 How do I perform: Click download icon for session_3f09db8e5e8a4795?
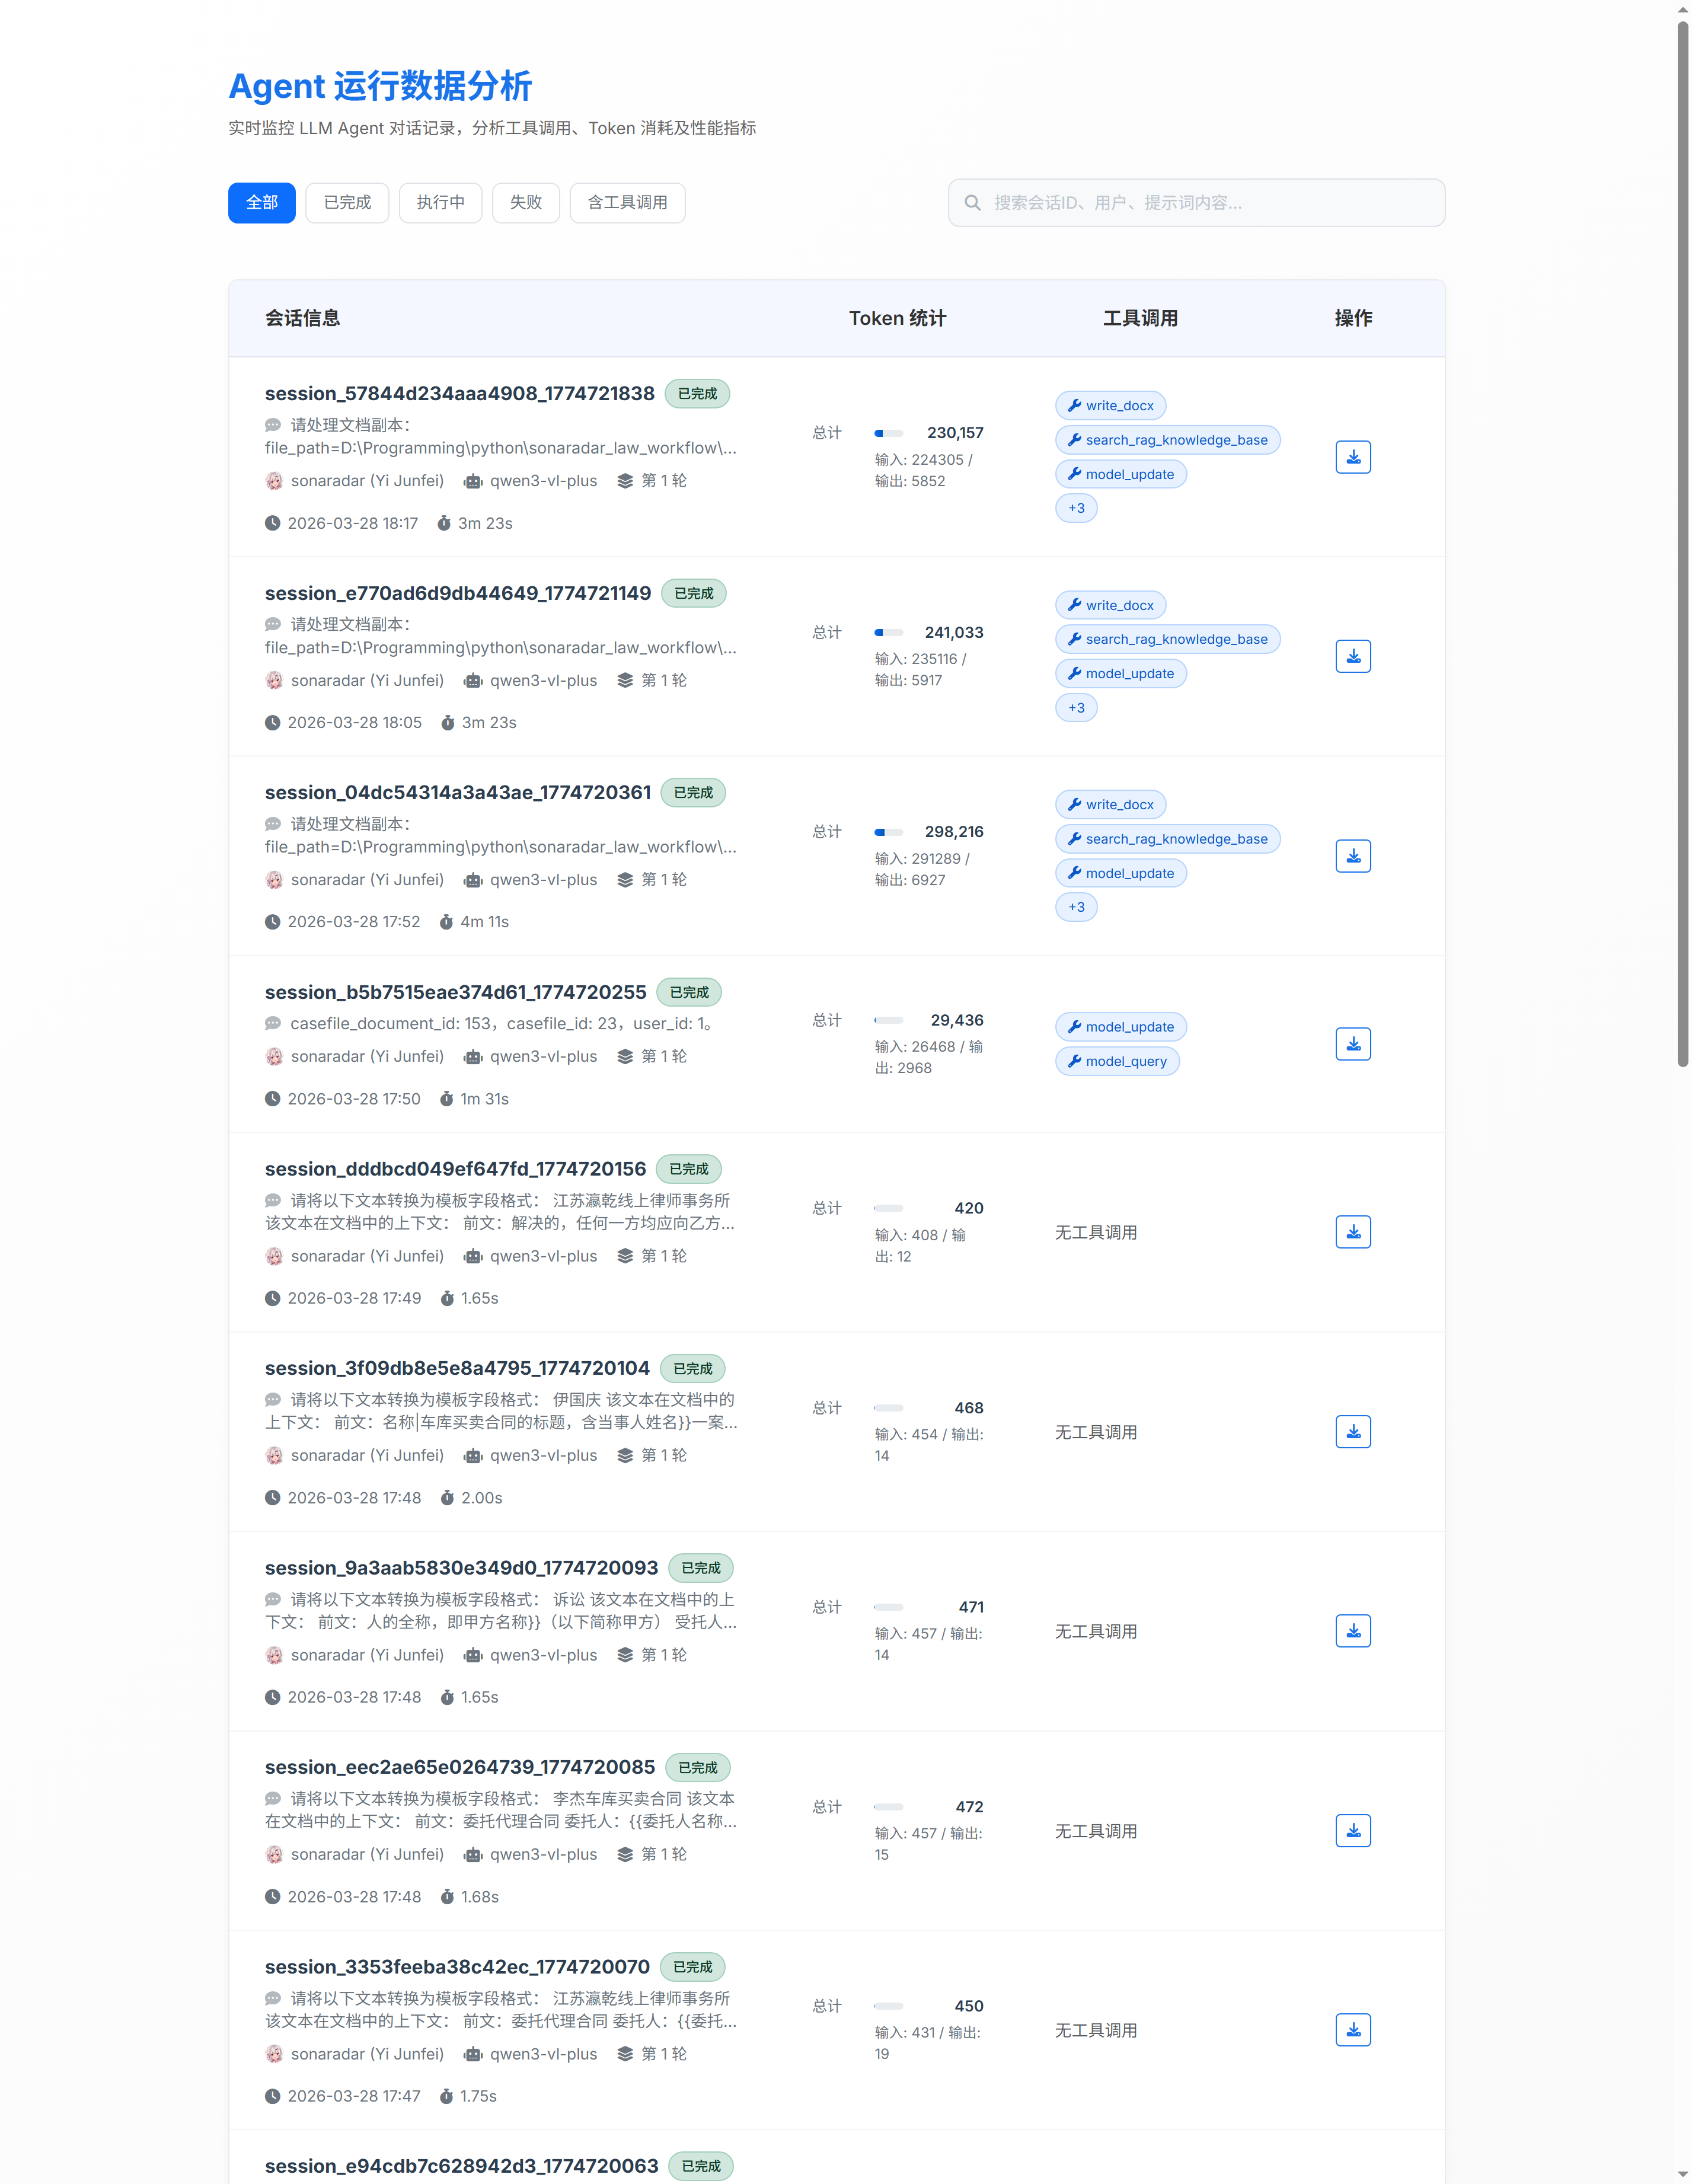[x=1352, y=1432]
